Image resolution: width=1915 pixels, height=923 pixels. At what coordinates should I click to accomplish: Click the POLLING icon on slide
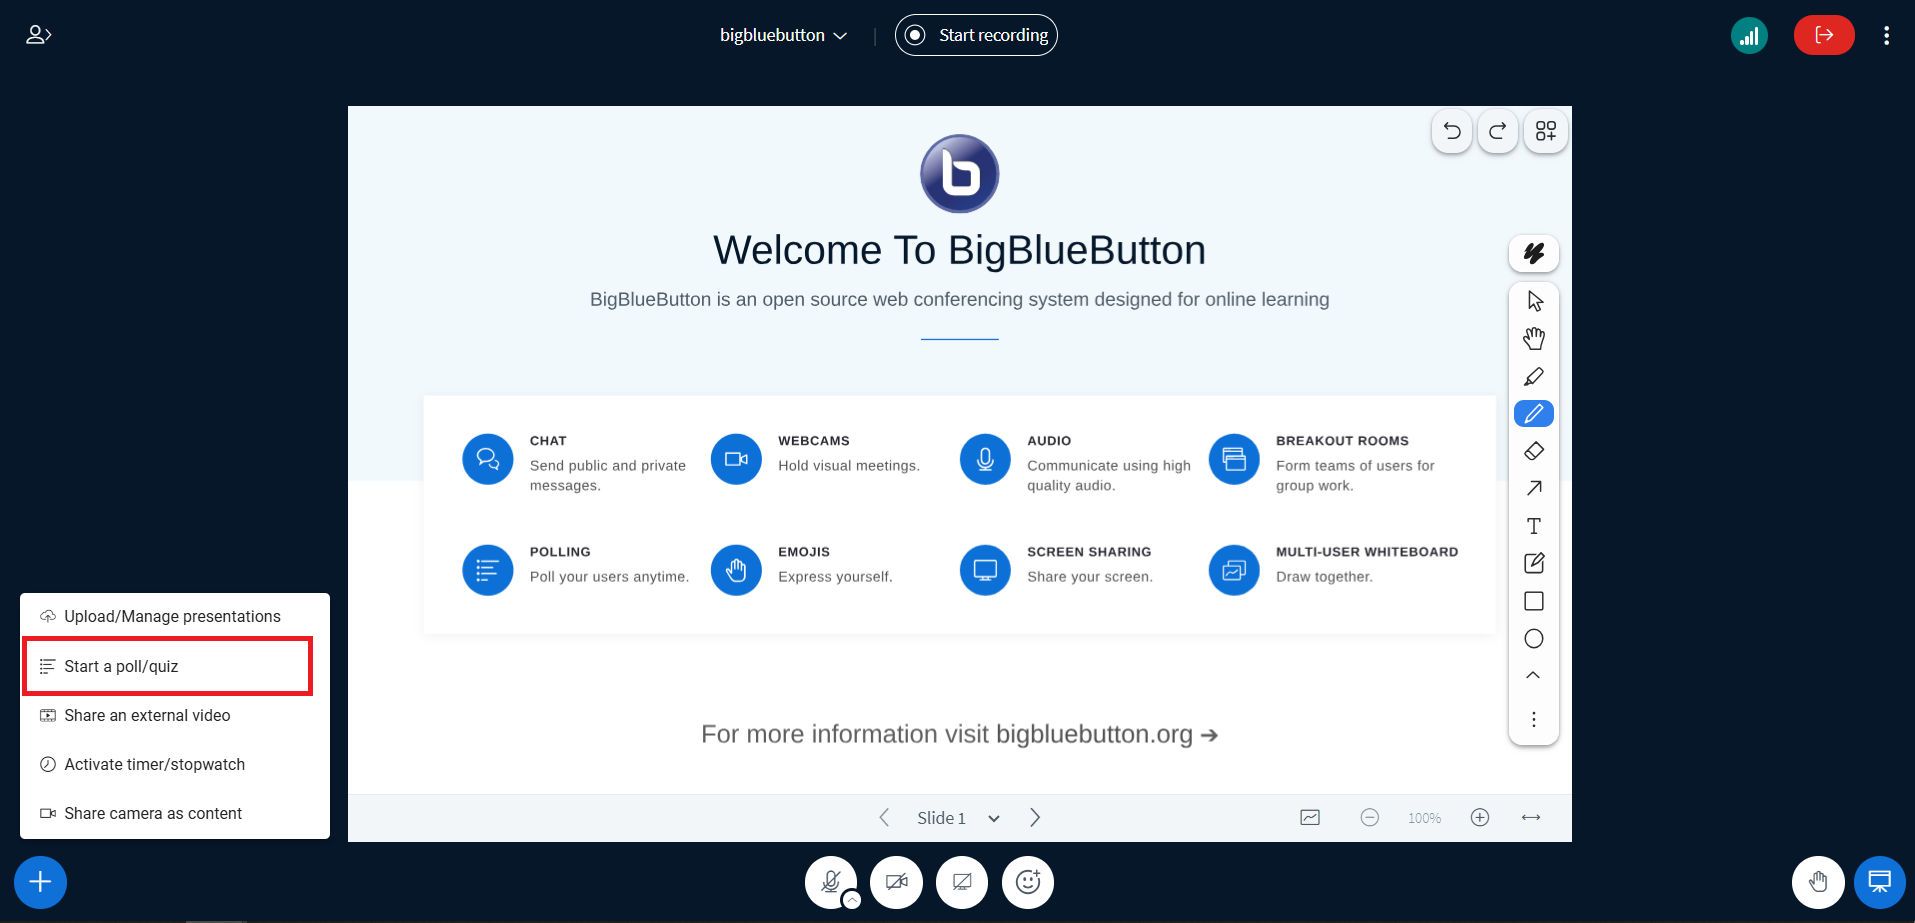tap(488, 570)
